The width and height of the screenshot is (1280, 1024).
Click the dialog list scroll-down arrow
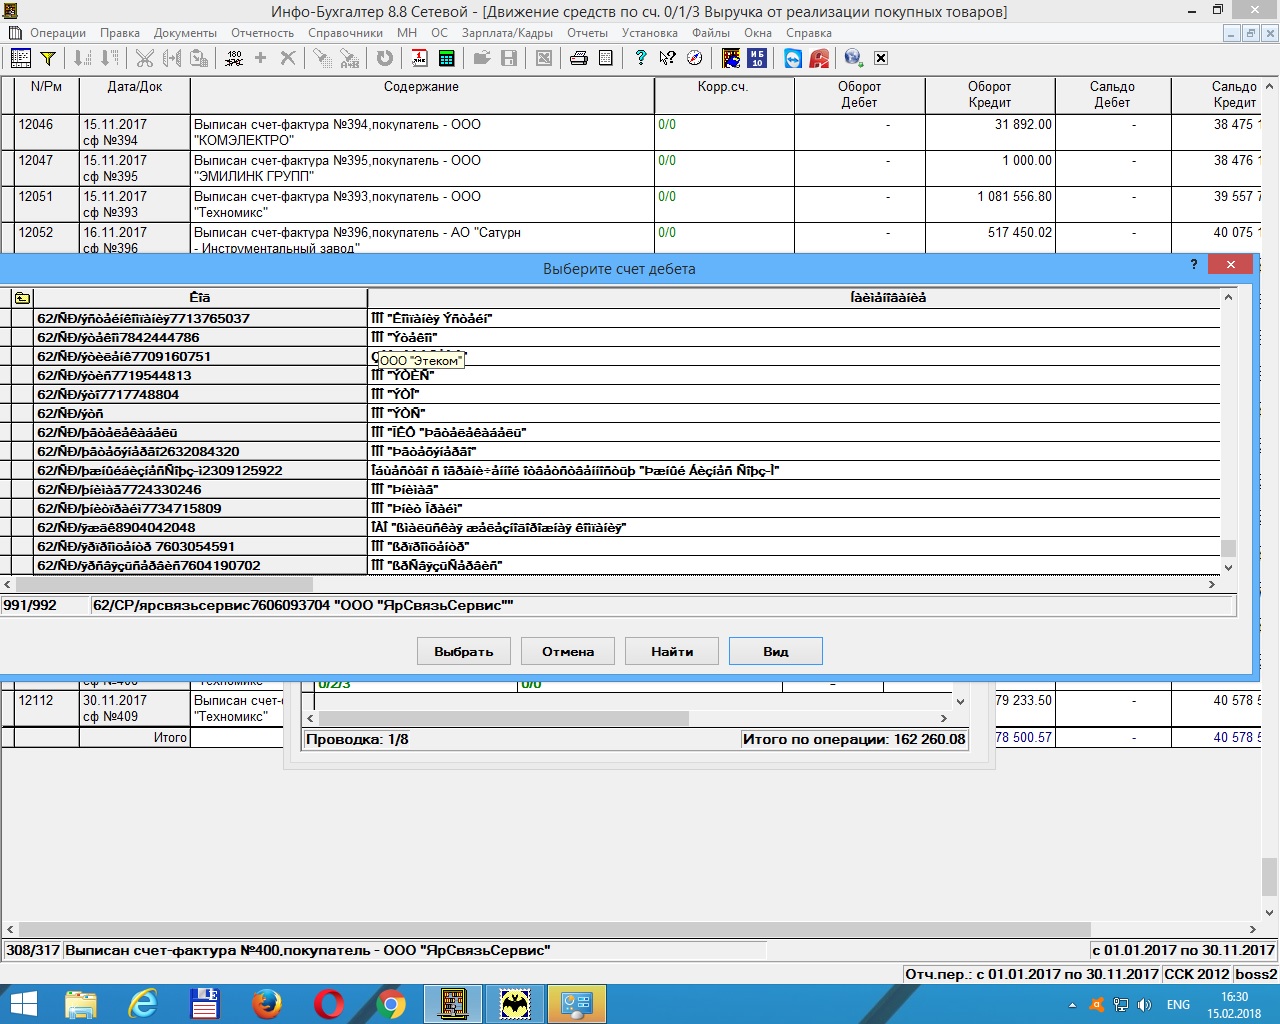1228,567
